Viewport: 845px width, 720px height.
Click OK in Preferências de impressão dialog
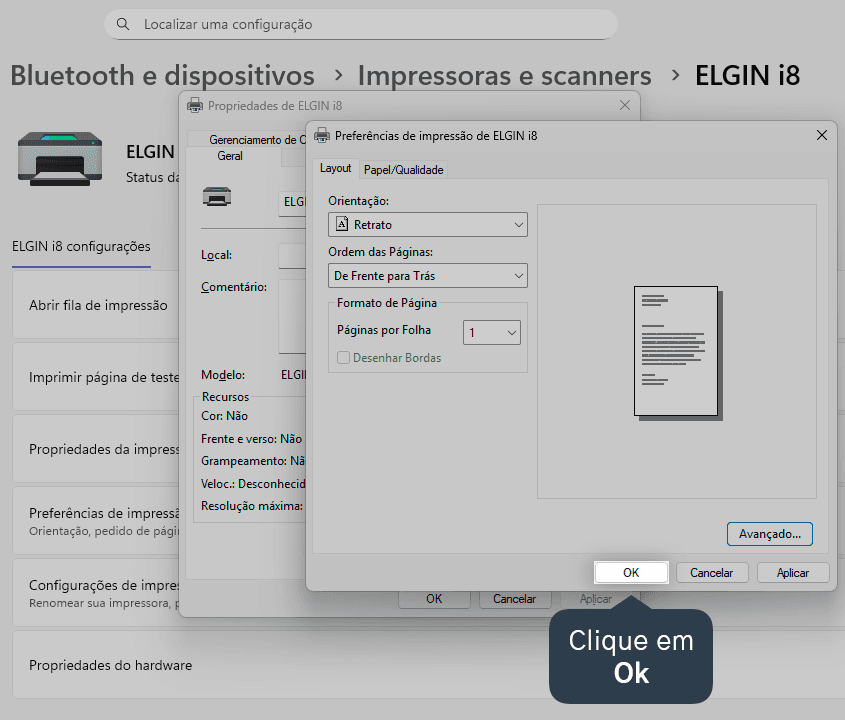pyautogui.click(x=631, y=572)
